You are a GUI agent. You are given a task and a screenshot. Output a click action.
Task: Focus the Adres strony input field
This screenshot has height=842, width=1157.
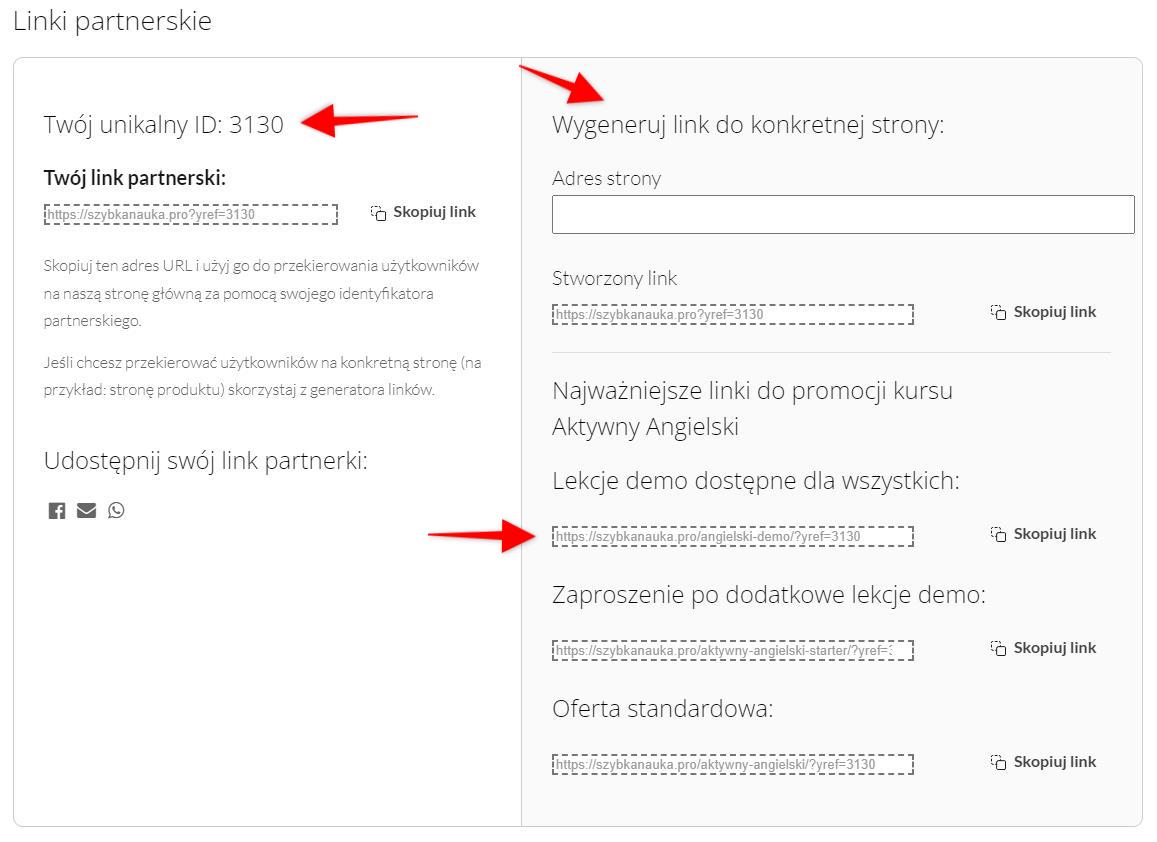click(842, 214)
